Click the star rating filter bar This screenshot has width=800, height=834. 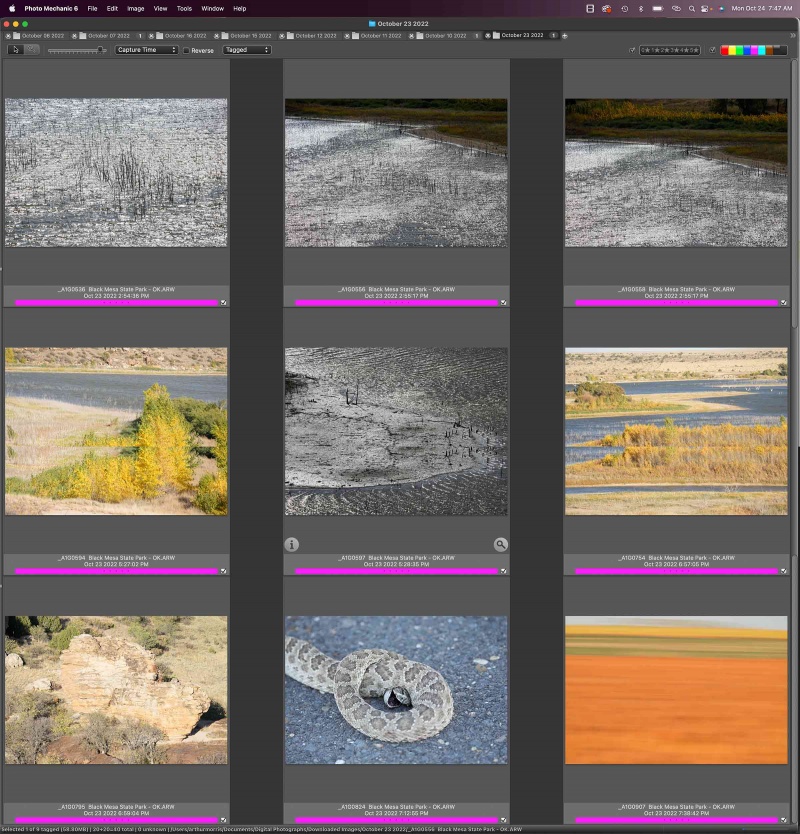(x=670, y=50)
